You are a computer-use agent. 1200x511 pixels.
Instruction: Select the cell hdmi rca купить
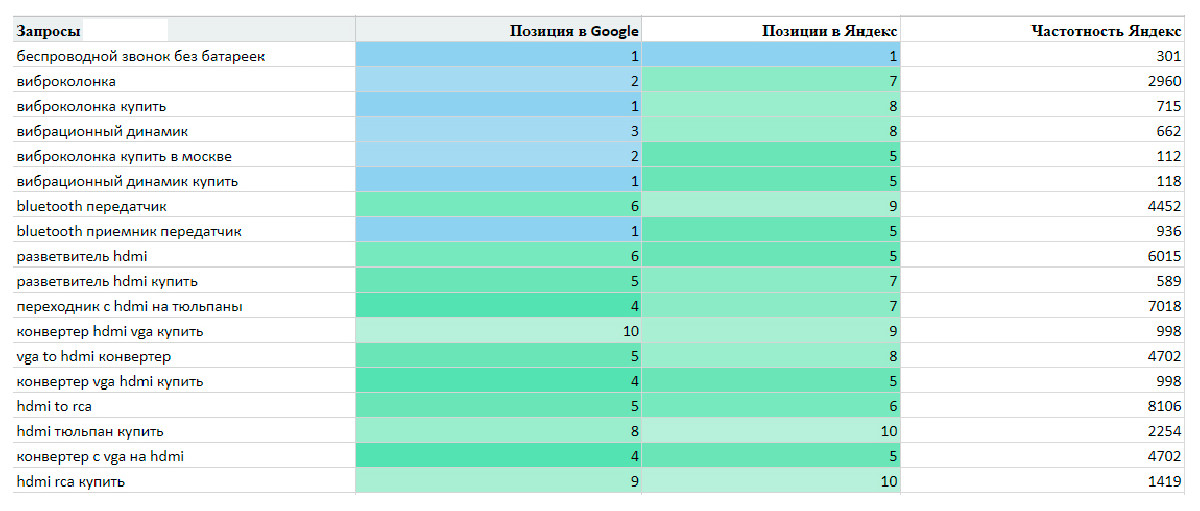(184, 481)
